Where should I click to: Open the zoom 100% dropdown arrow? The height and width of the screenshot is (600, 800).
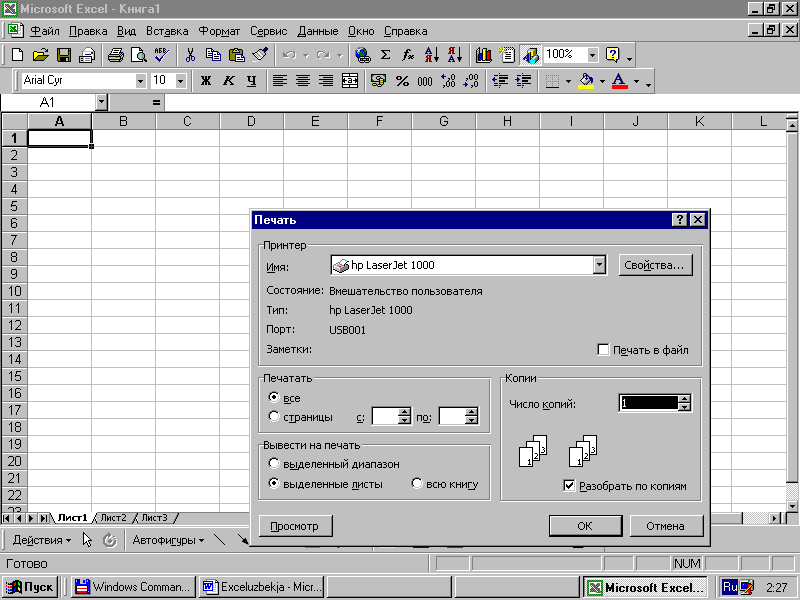pos(592,55)
